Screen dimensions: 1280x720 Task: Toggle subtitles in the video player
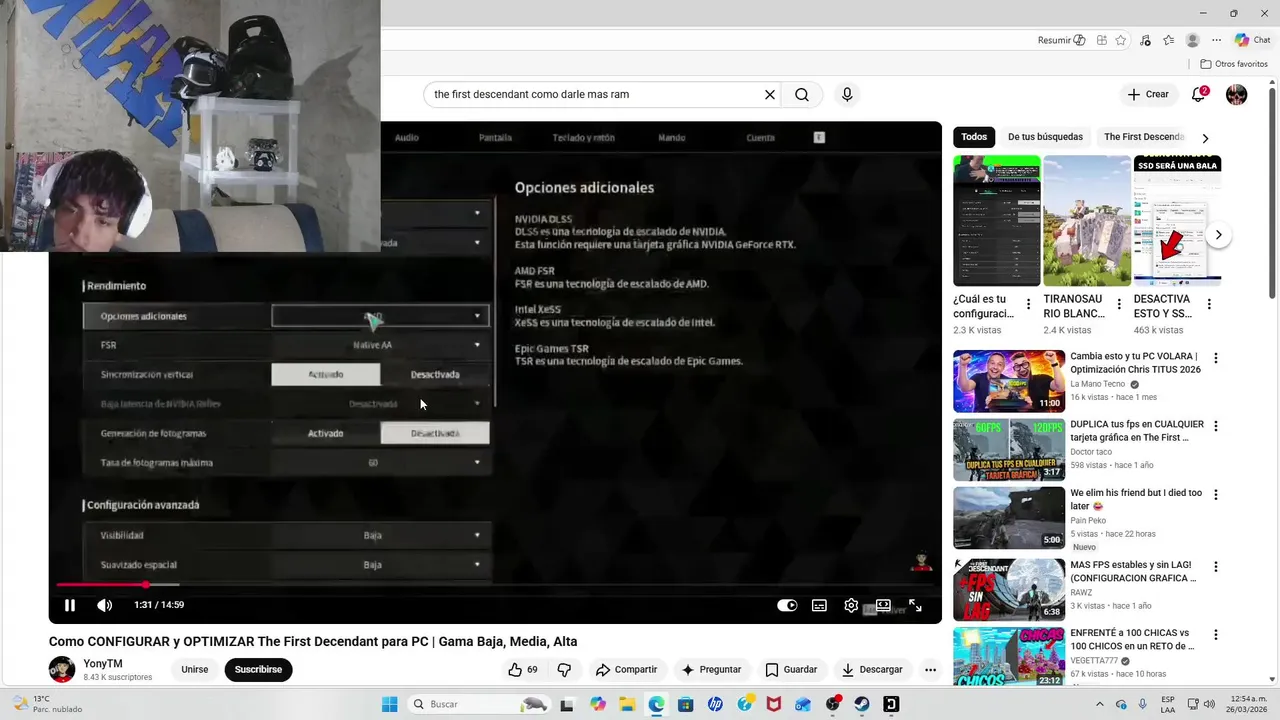pyautogui.click(x=819, y=605)
